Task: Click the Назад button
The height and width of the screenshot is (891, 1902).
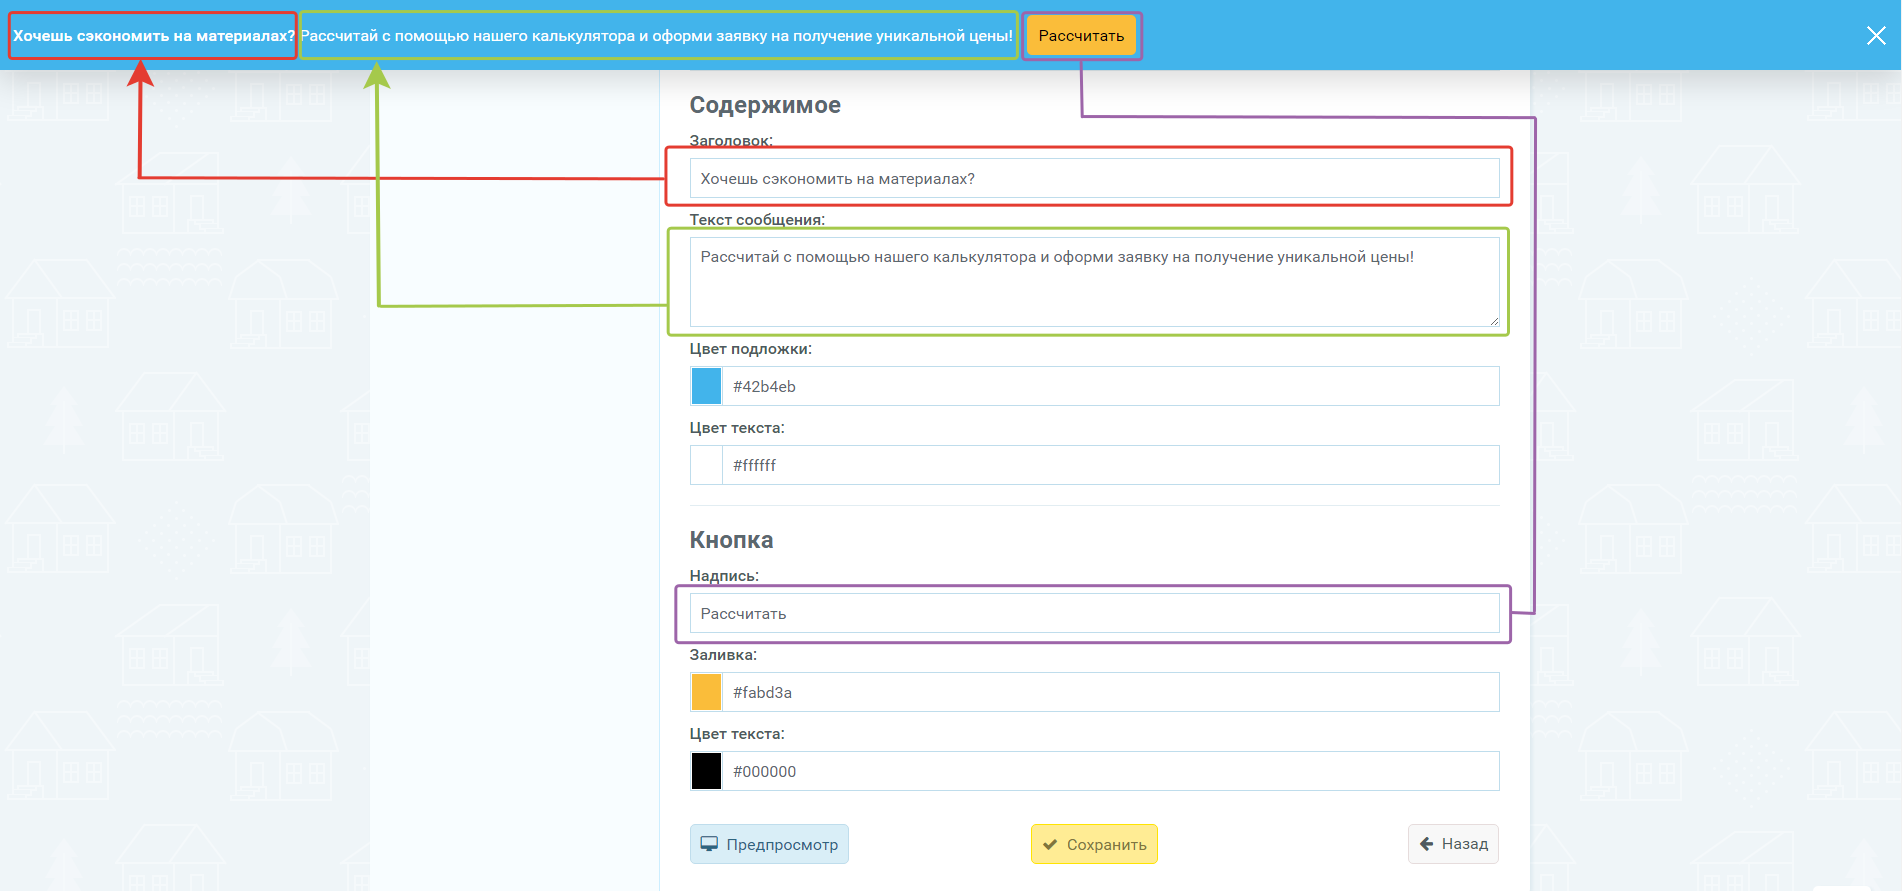Action: [1453, 844]
